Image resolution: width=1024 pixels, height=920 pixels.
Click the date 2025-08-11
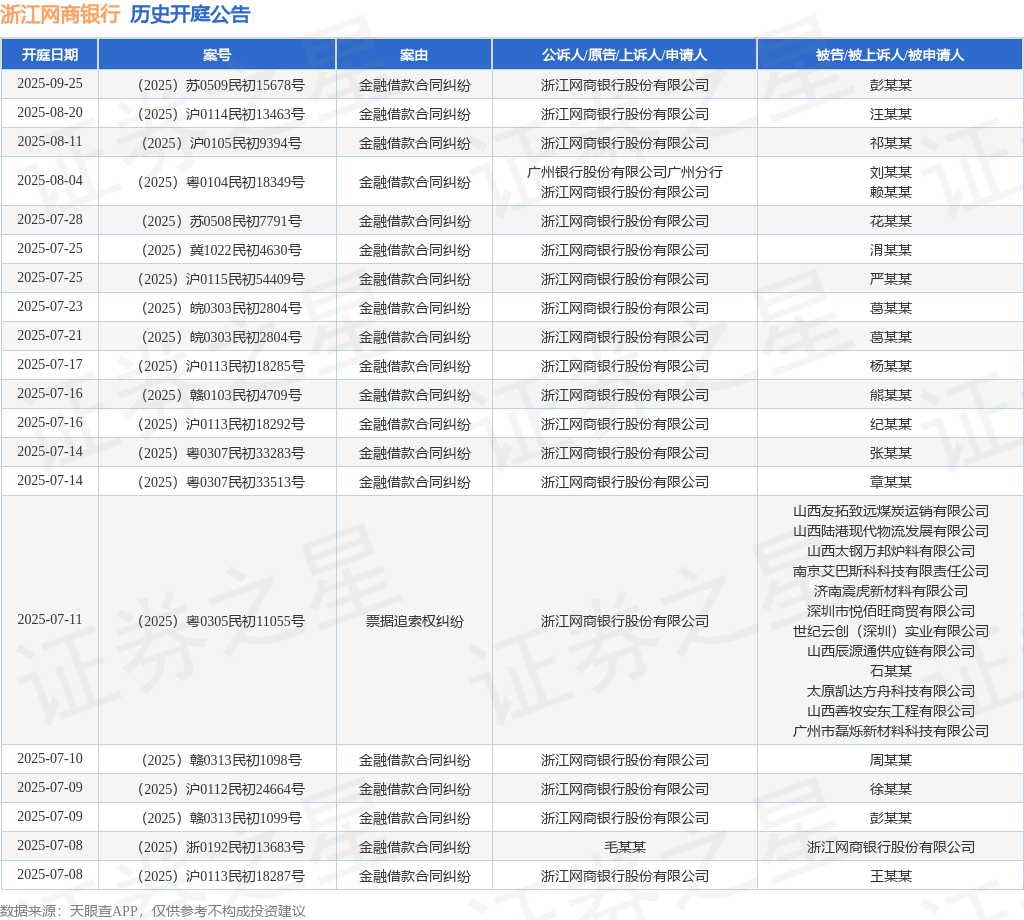pyautogui.click(x=50, y=142)
